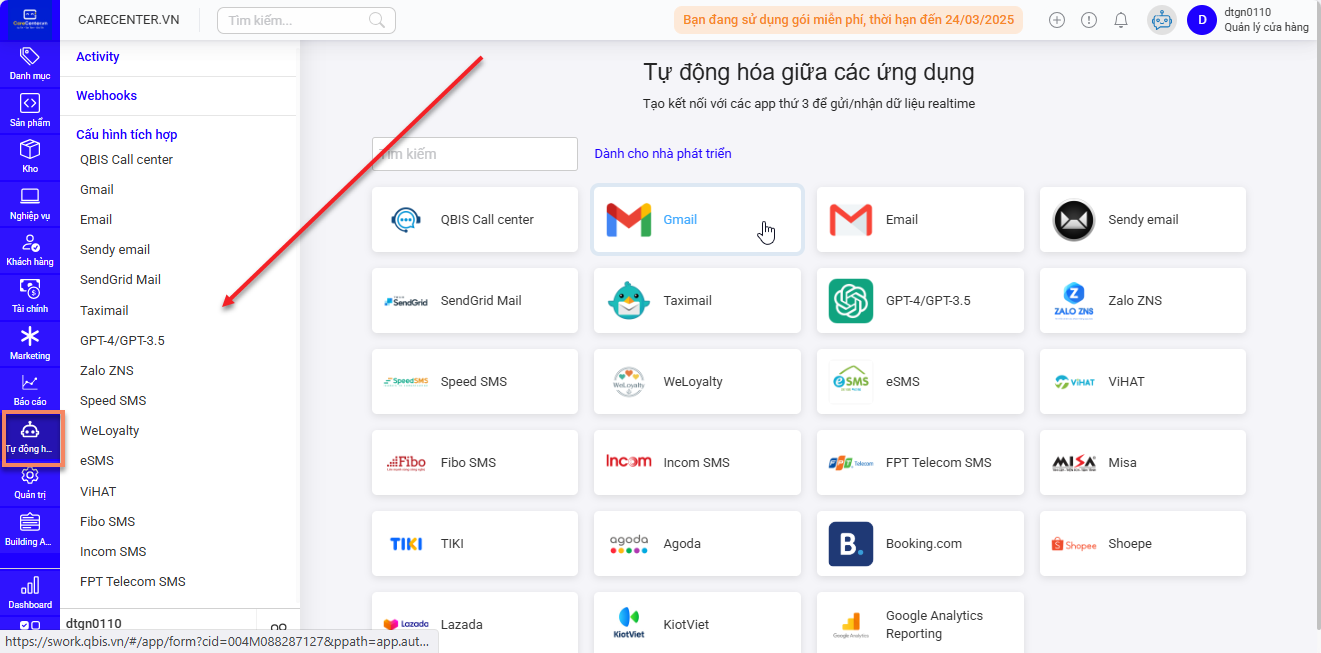Go to Kho in the sidebar

click(30, 156)
